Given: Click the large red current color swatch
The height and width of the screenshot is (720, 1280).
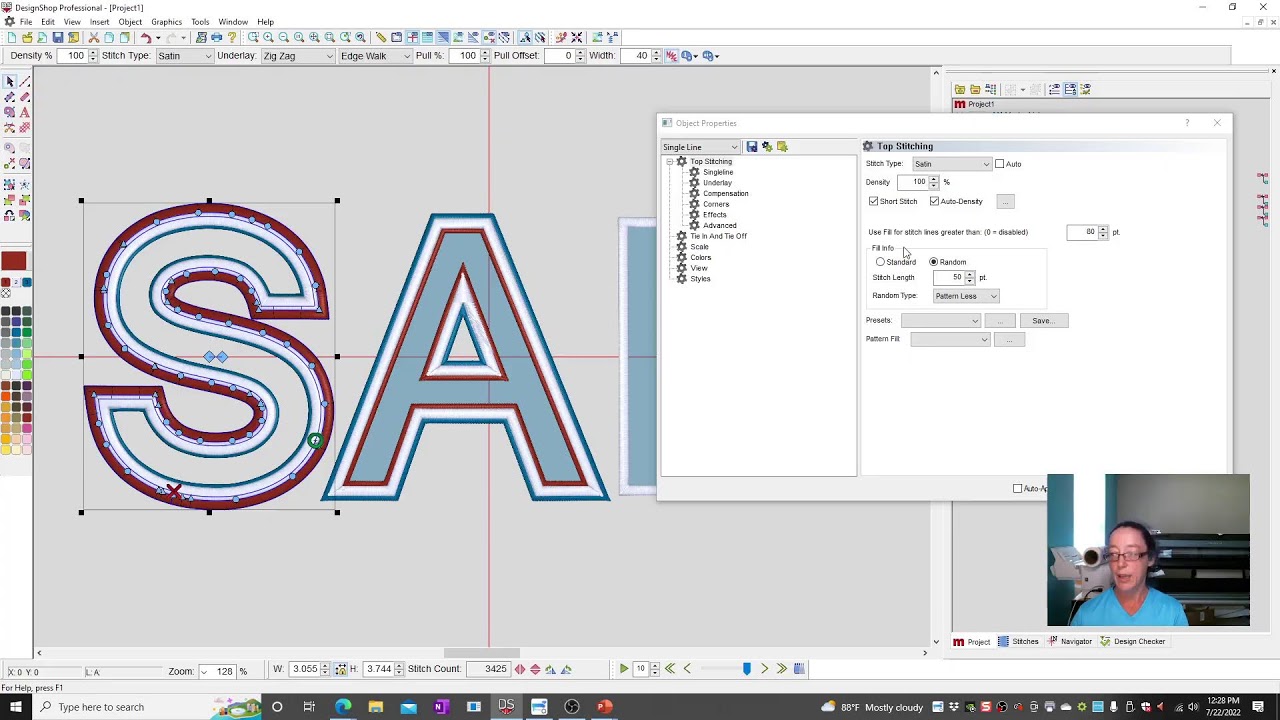Looking at the screenshot, I should [13, 262].
